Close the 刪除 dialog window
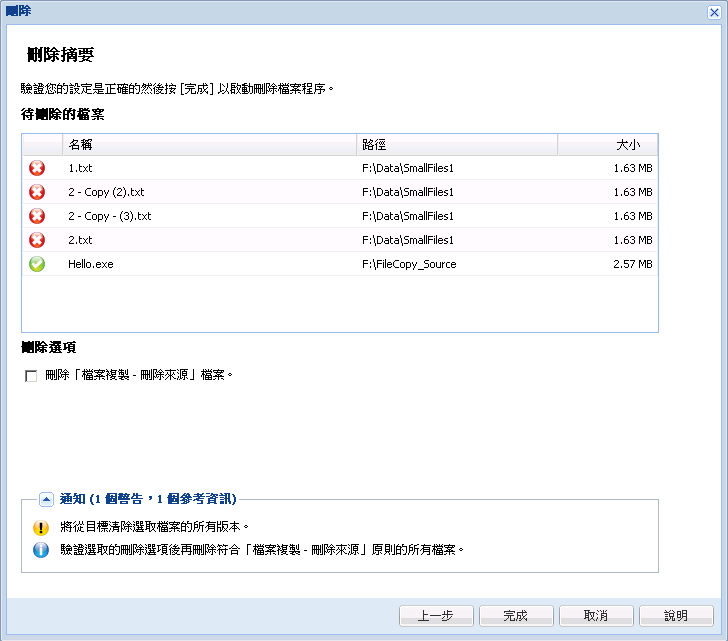The image size is (728, 641). tap(714, 12)
